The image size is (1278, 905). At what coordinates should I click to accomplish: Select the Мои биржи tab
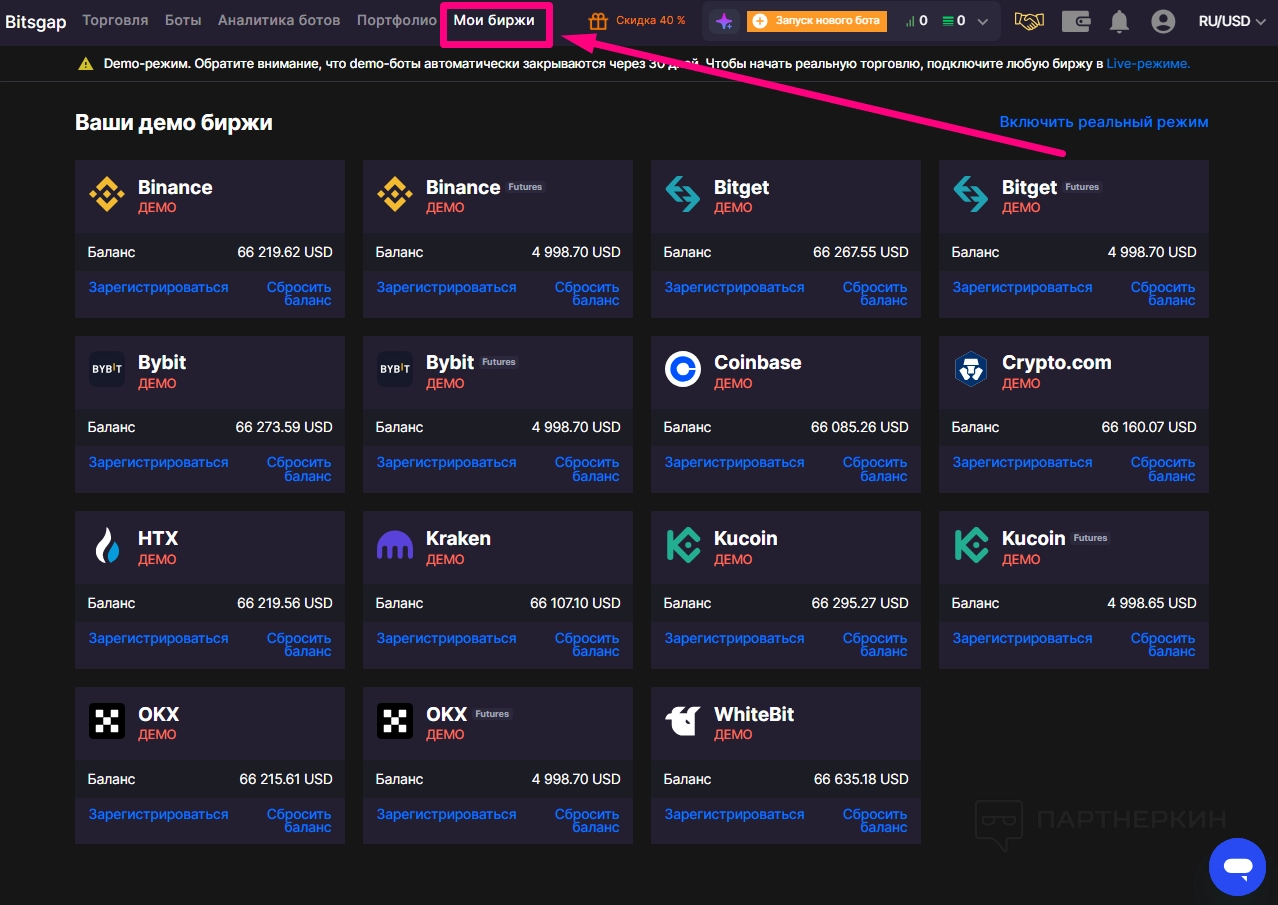click(x=494, y=20)
